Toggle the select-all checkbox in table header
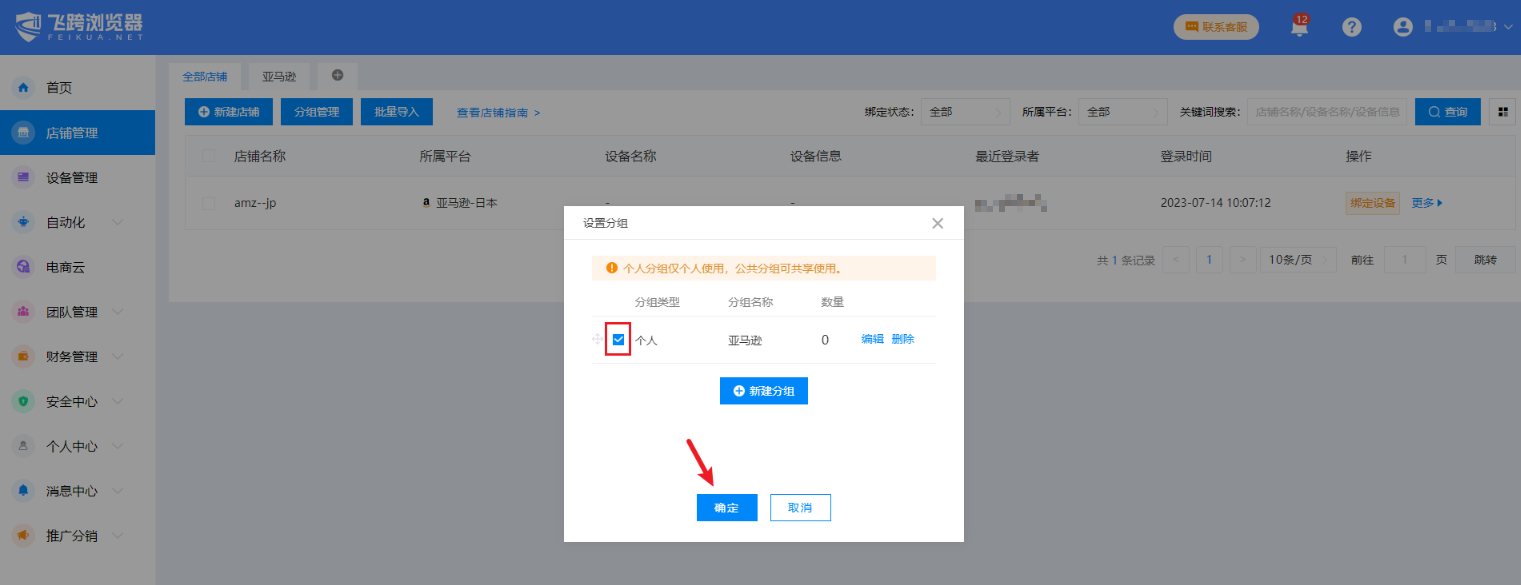Screen dimensions: 1521x585 click(209, 156)
